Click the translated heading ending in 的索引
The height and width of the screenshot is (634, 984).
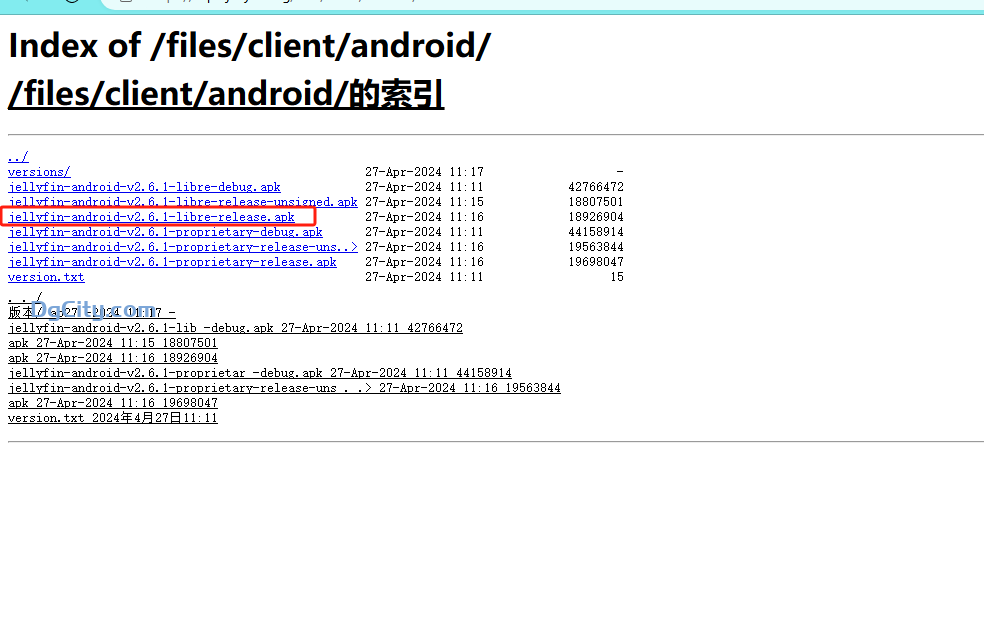coord(226,94)
